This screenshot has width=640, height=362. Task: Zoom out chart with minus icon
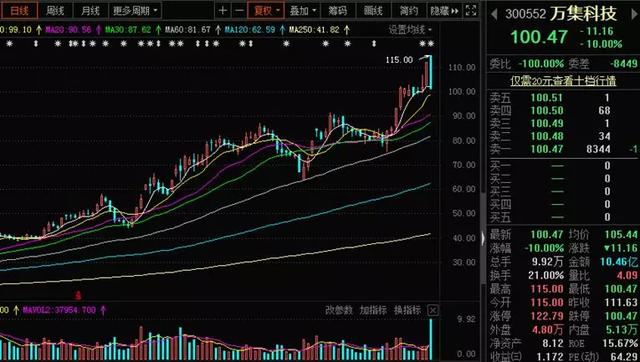coord(240,11)
